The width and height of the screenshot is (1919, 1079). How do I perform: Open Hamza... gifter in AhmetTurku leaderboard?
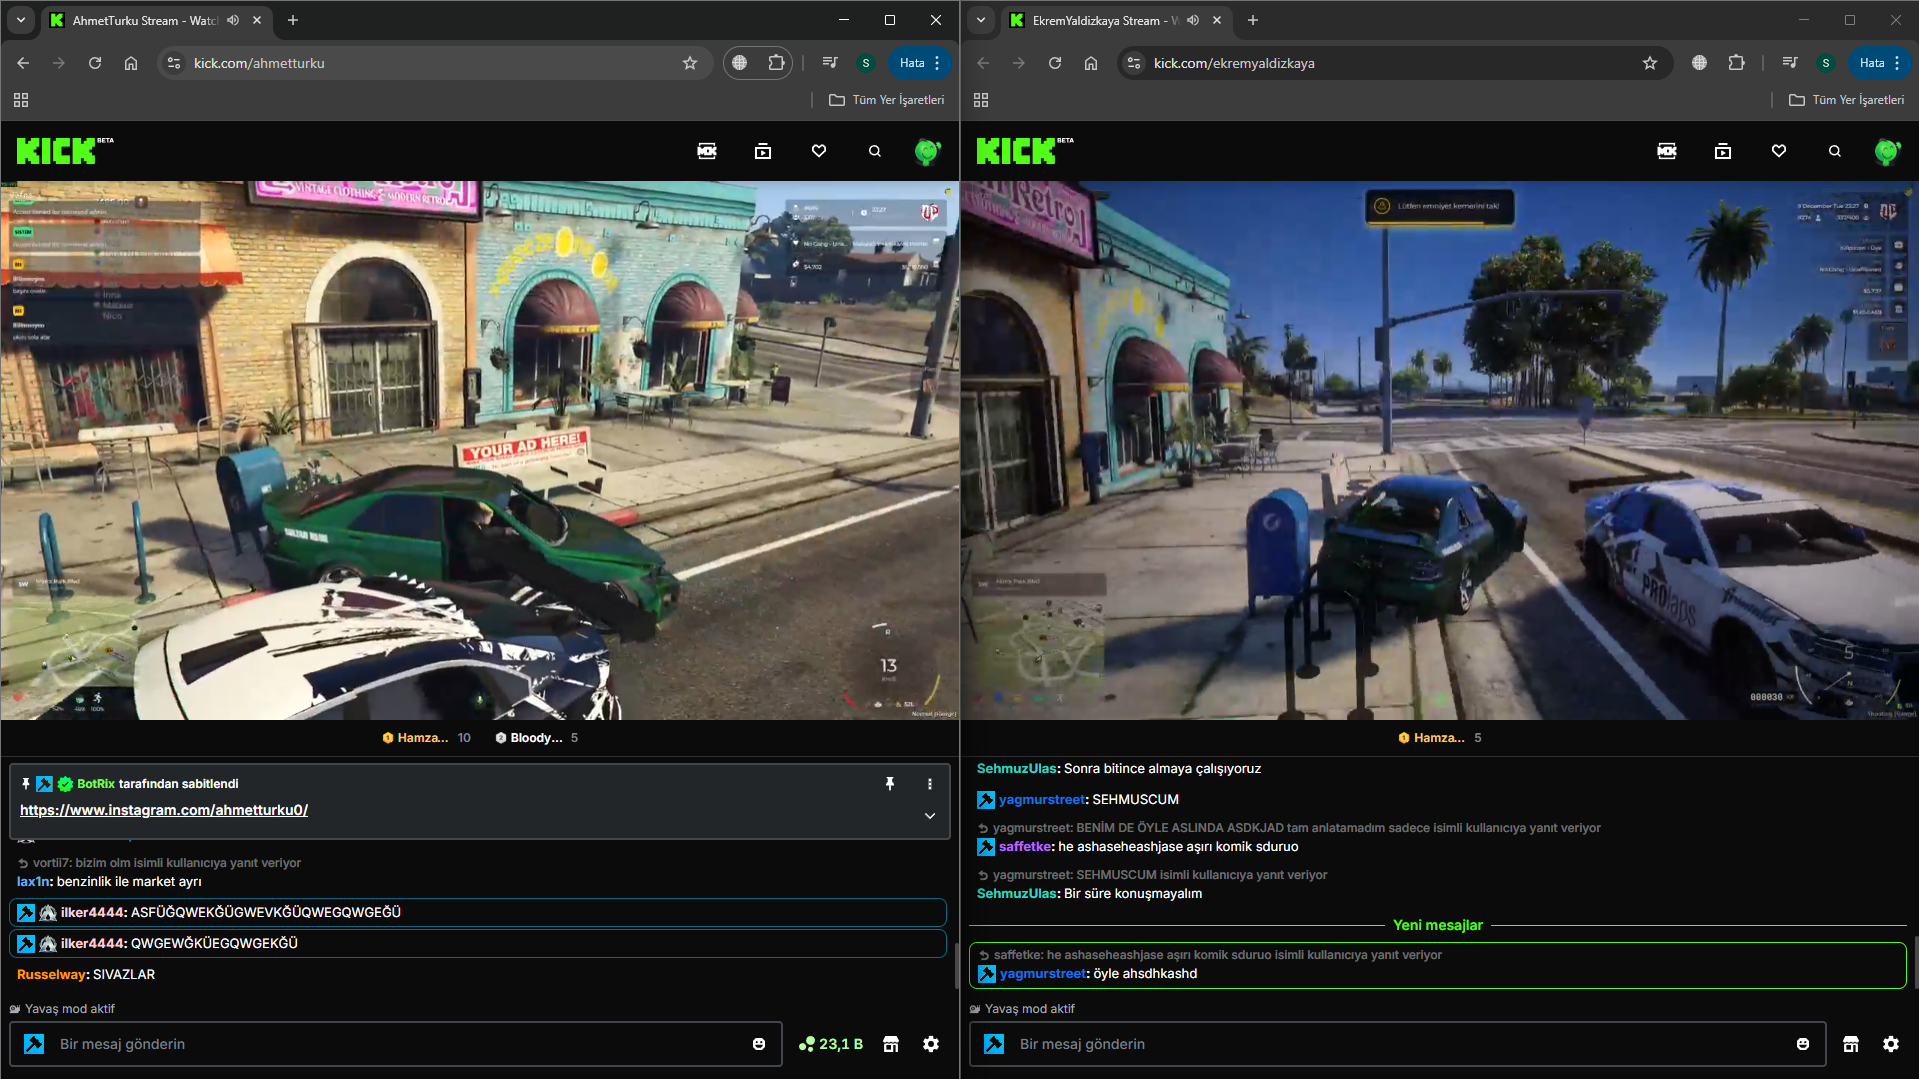coord(427,738)
